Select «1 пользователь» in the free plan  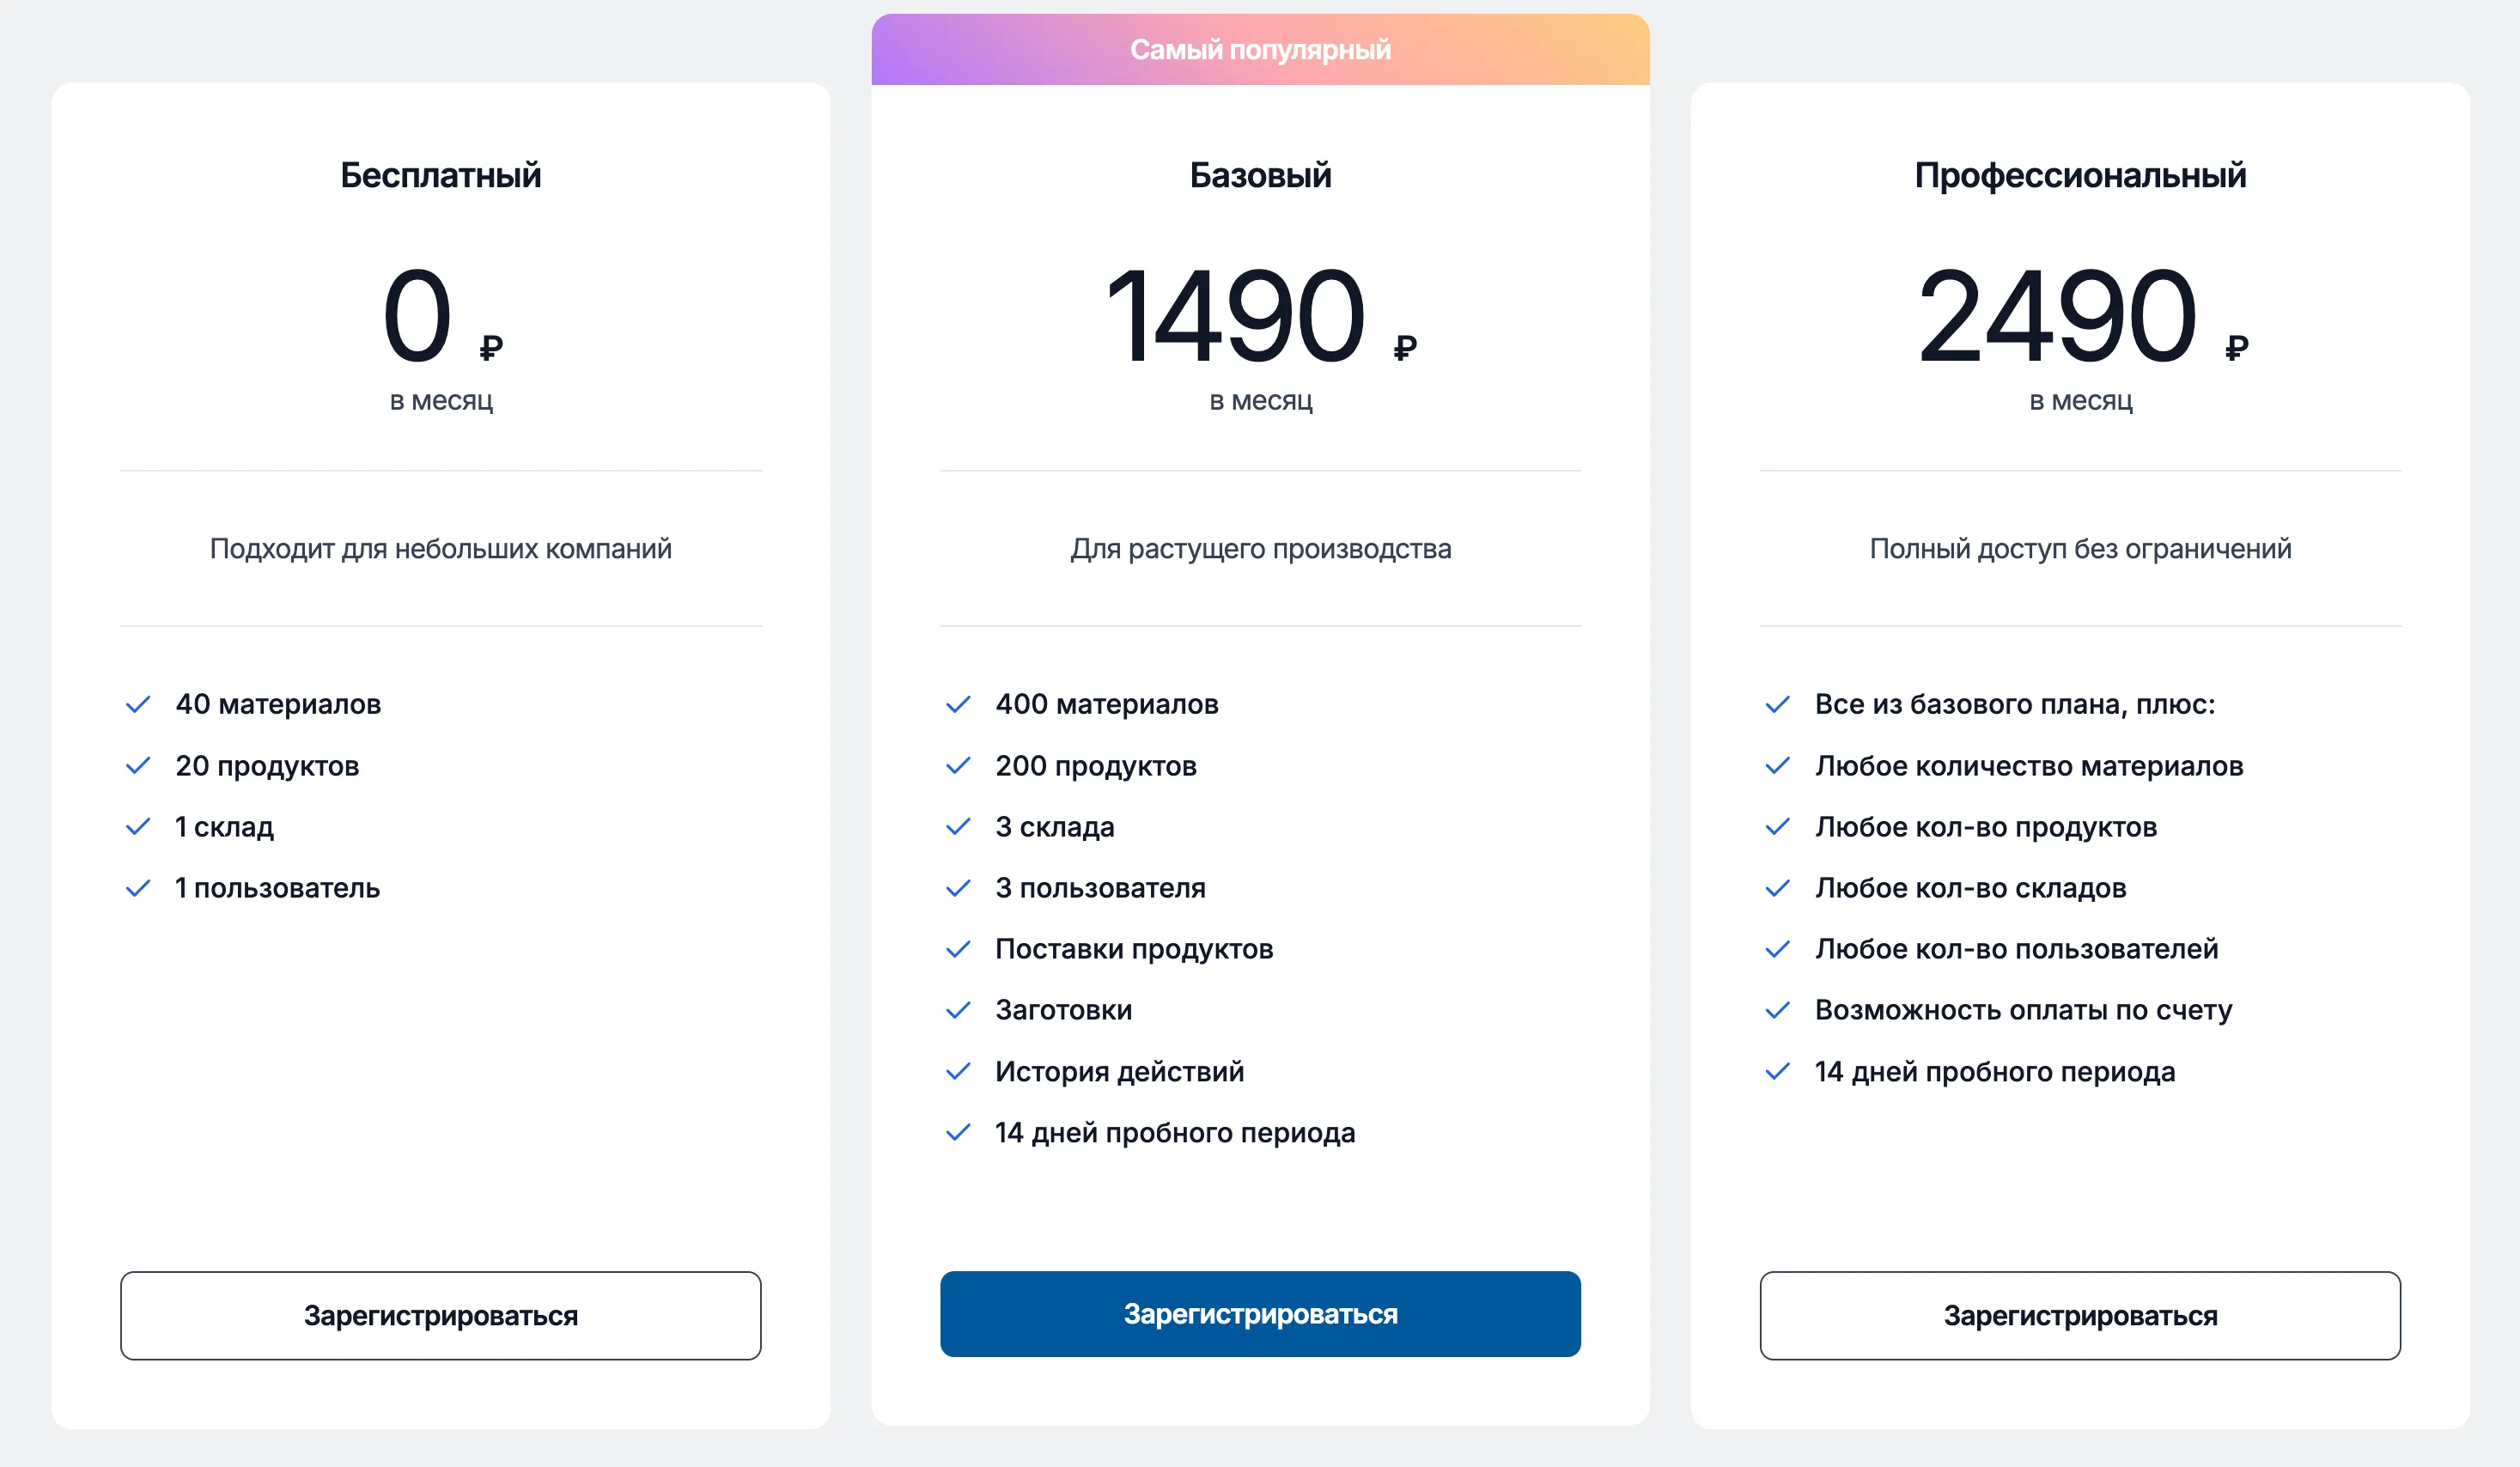pos(277,888)
